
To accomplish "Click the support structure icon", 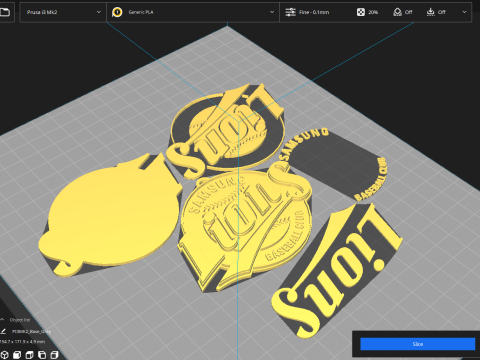I will (x=397, y=12).
